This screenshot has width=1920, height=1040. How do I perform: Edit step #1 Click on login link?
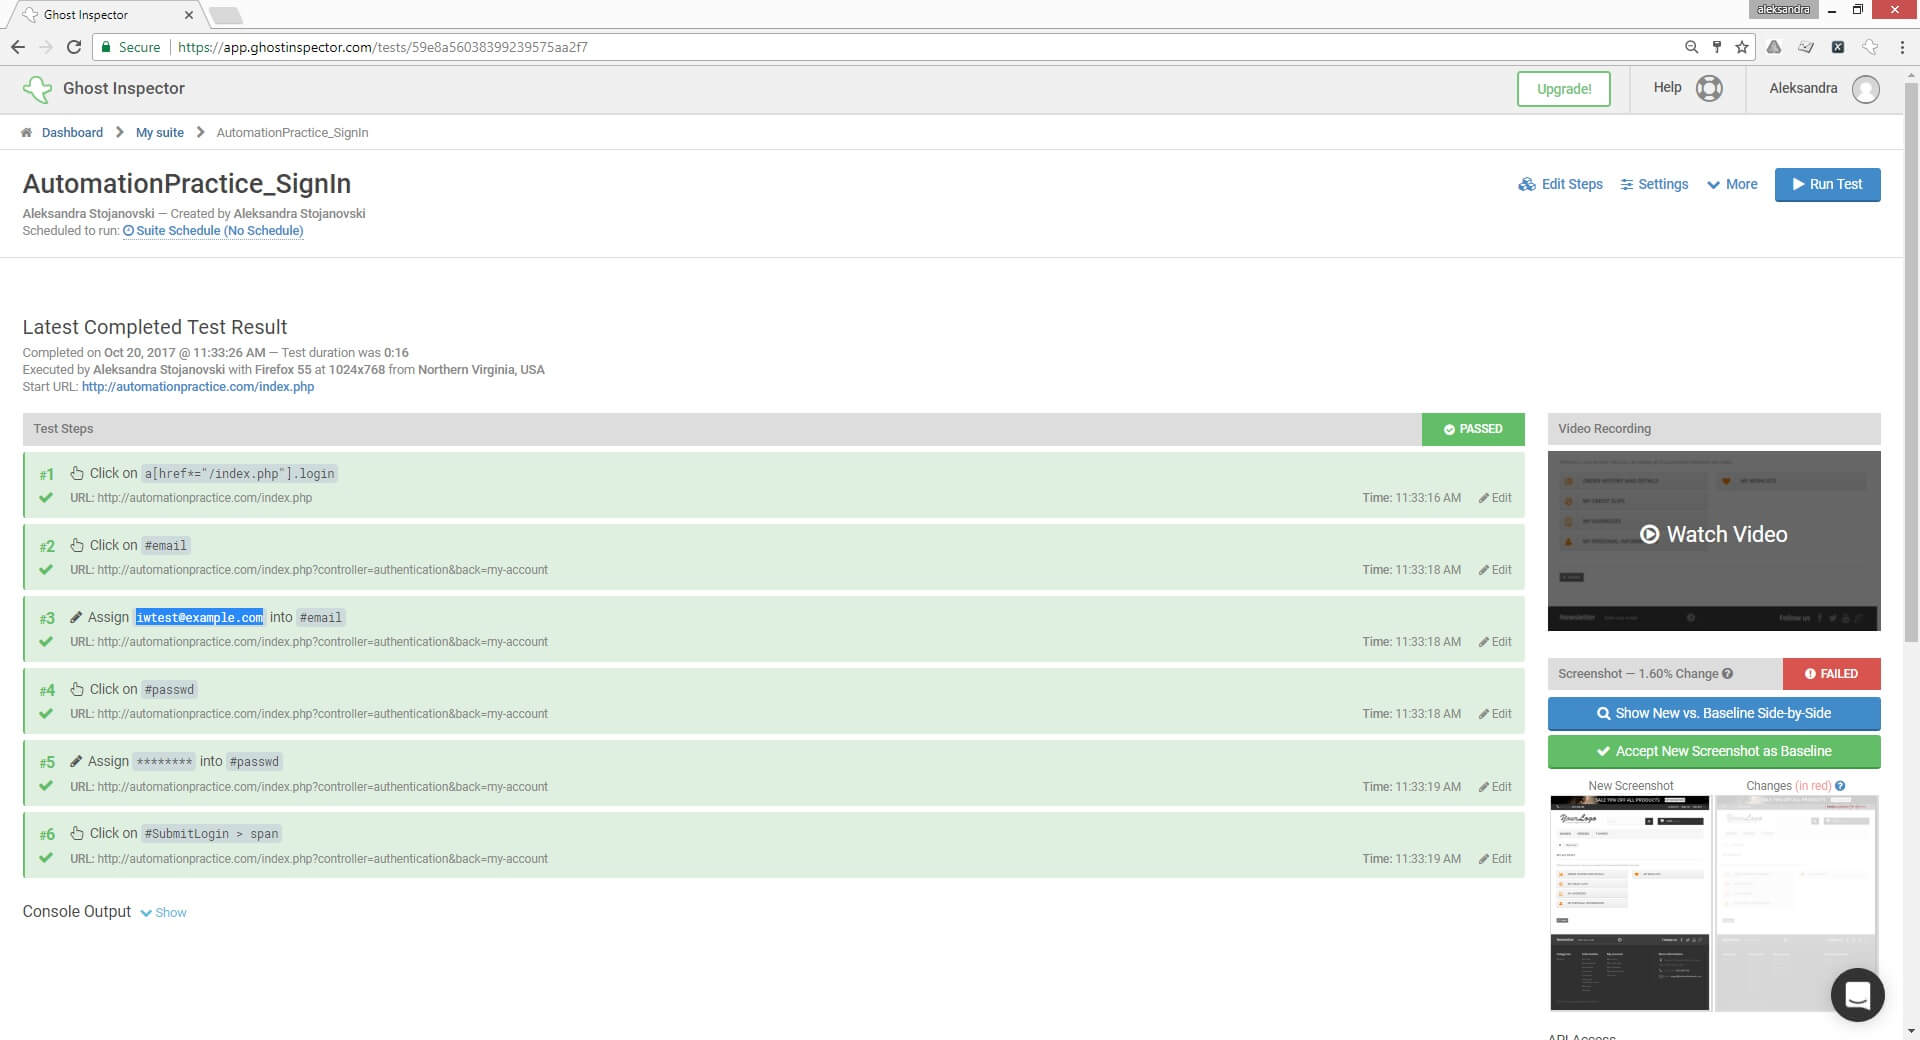(x=1495, y=498)
